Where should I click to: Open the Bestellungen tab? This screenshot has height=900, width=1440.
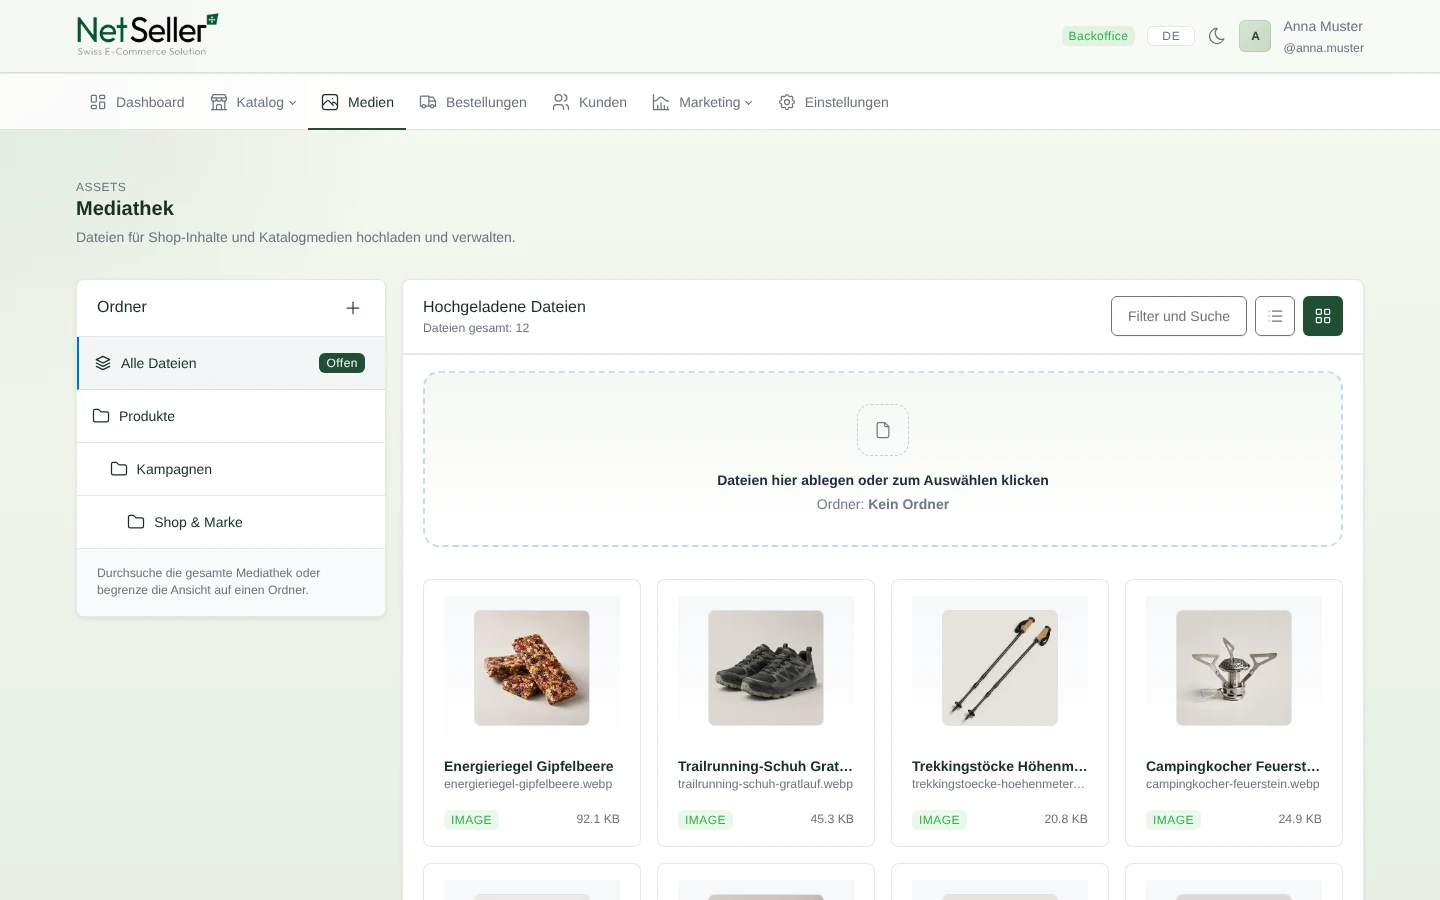[473, 102]
